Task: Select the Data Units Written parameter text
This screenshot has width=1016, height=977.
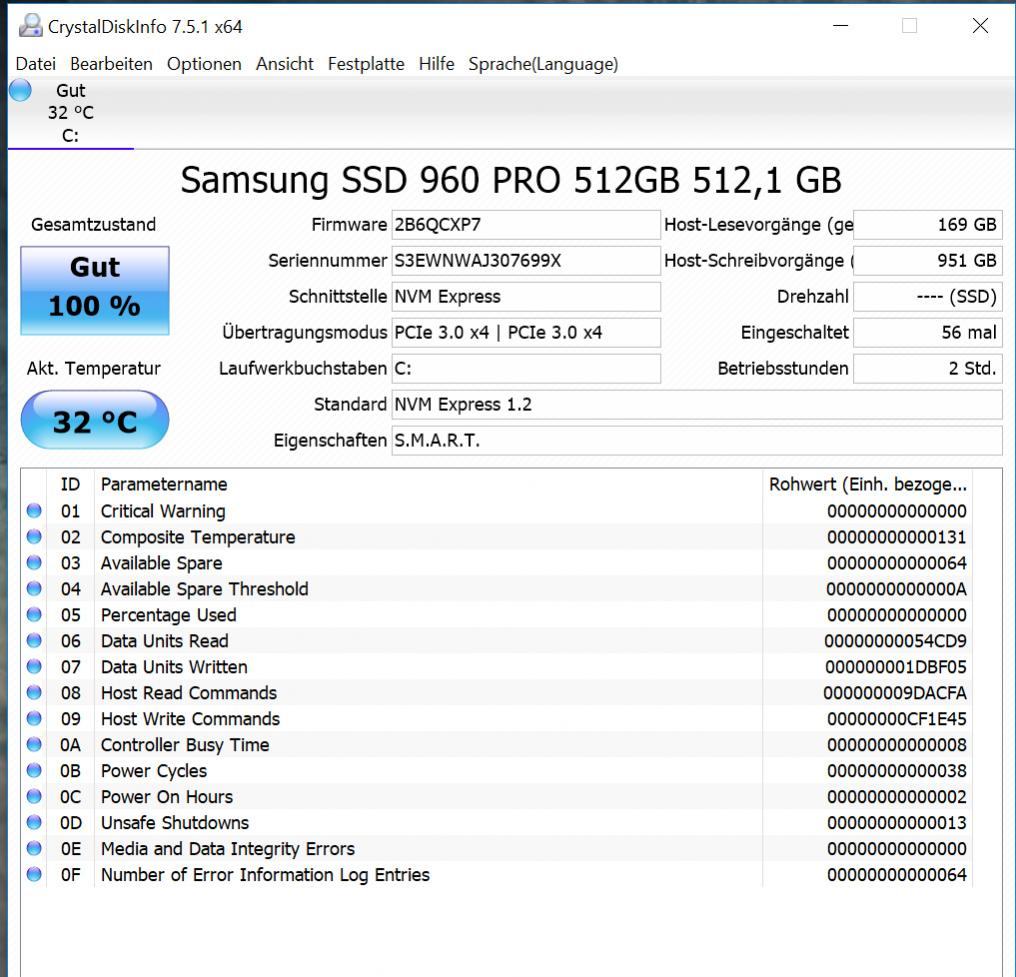Action: point(174,667)
